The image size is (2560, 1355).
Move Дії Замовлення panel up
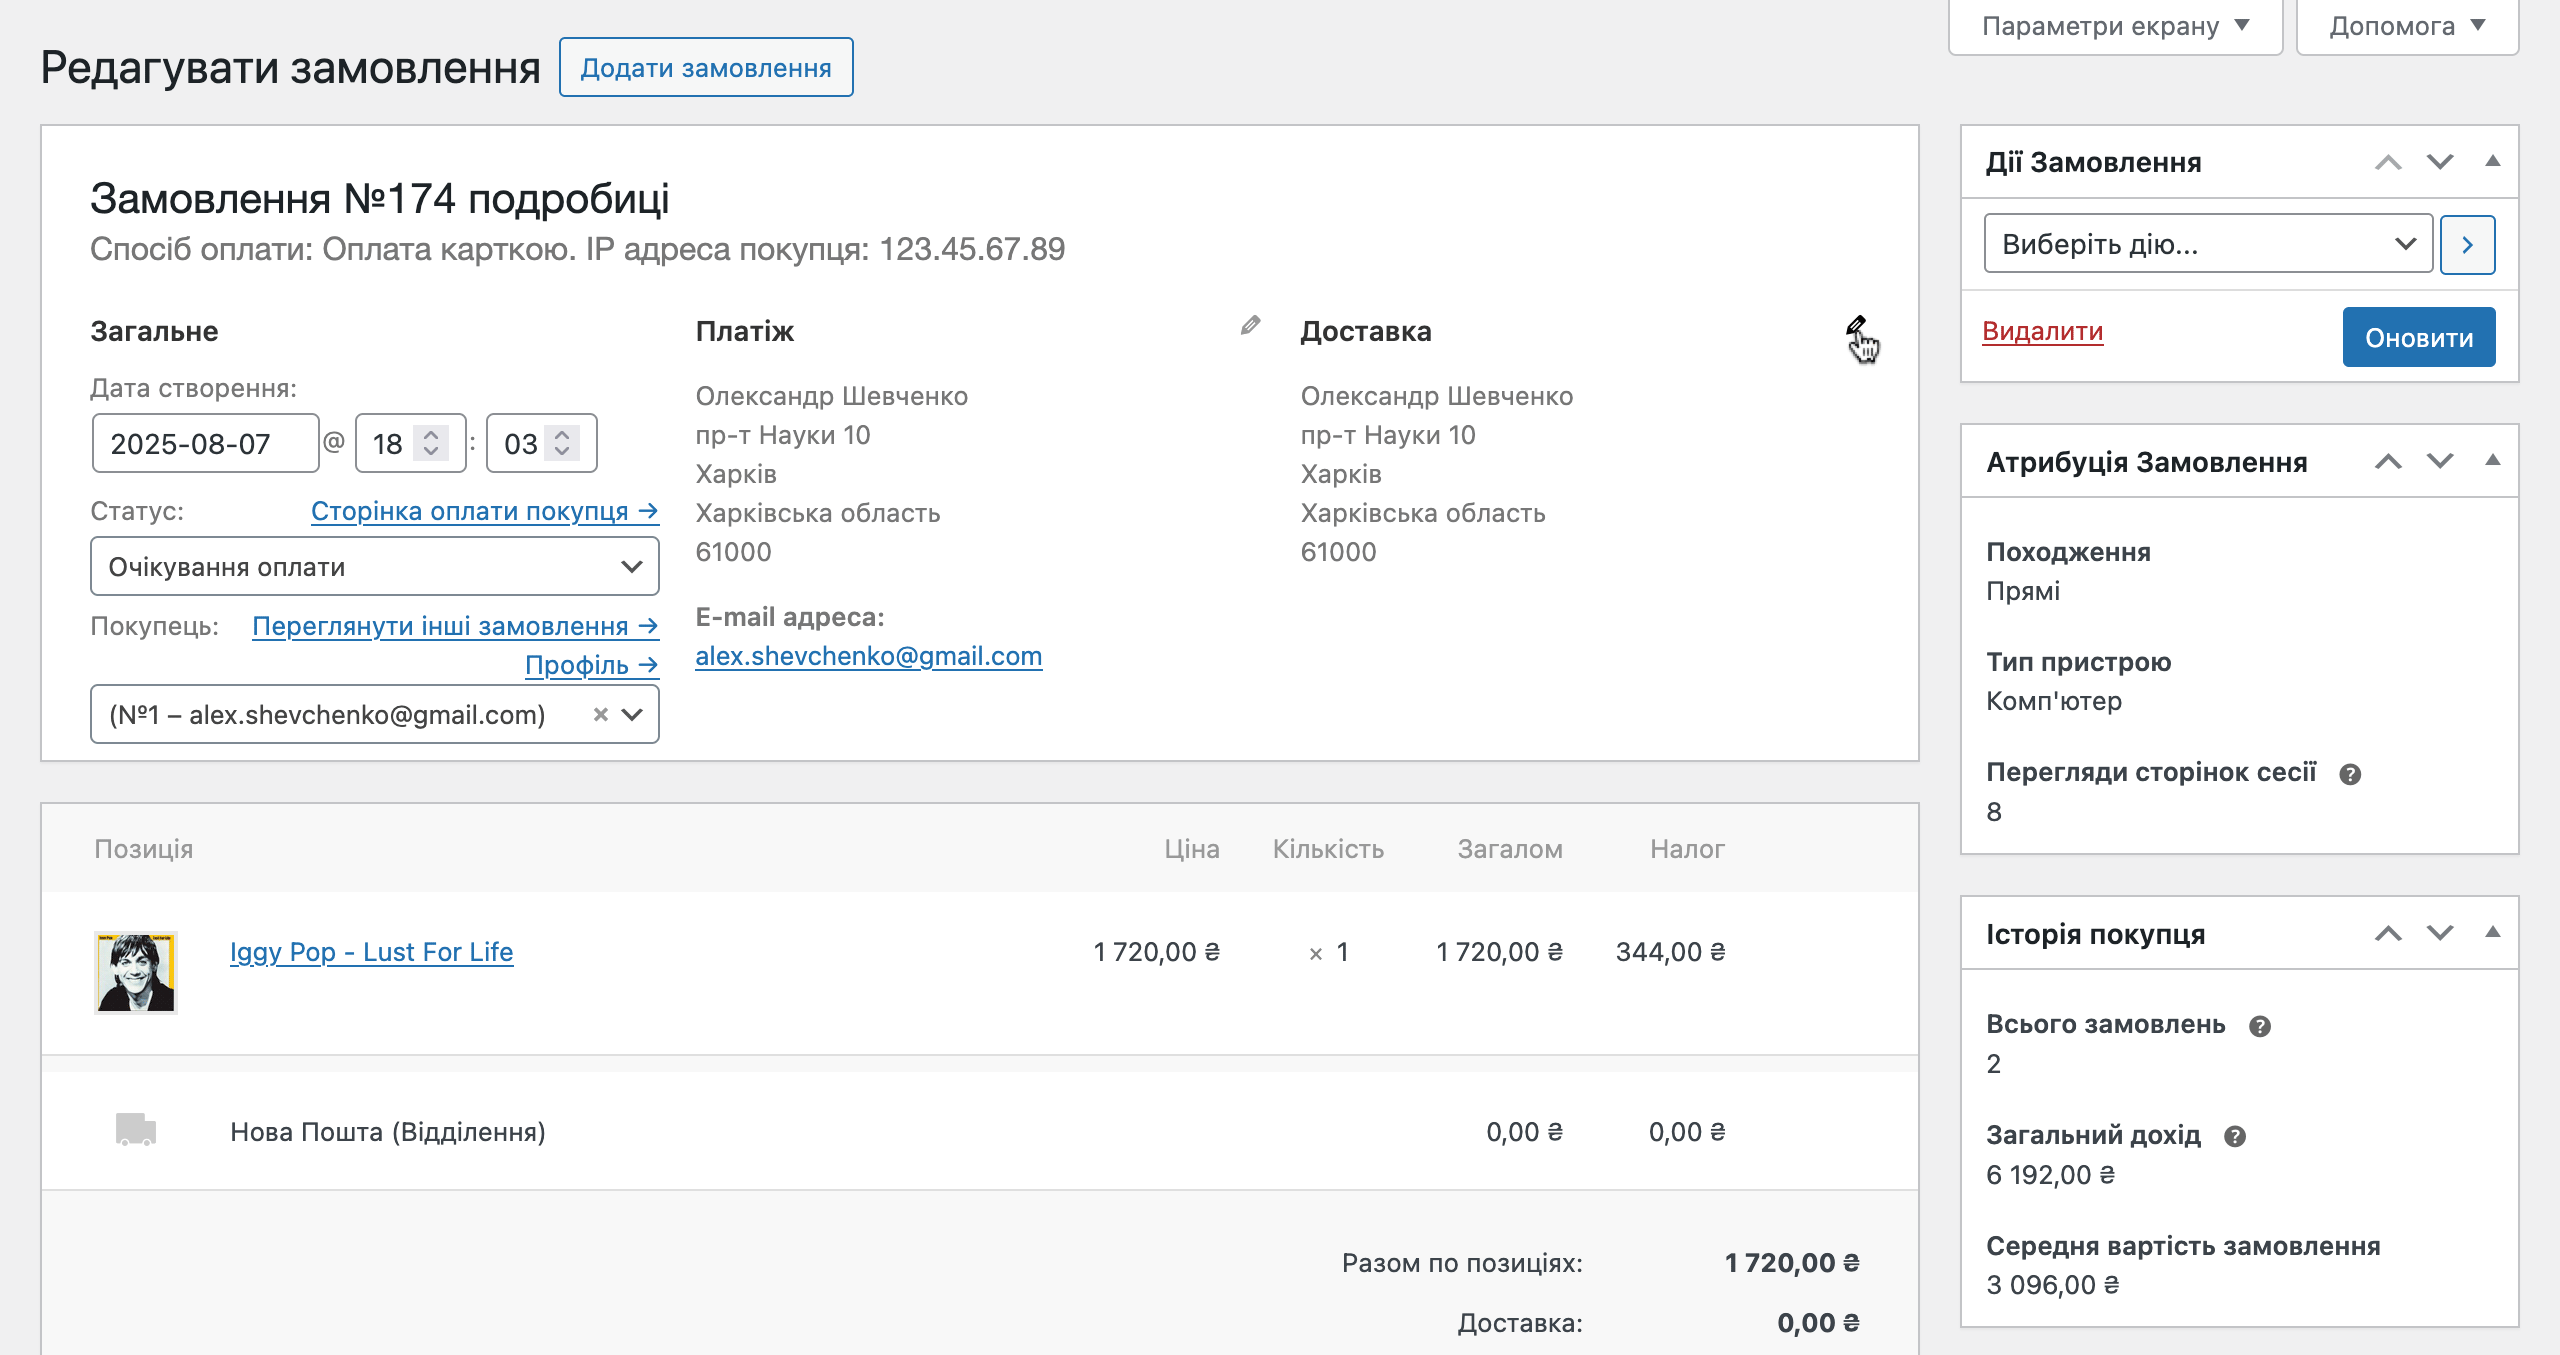tap(2388, 162)
